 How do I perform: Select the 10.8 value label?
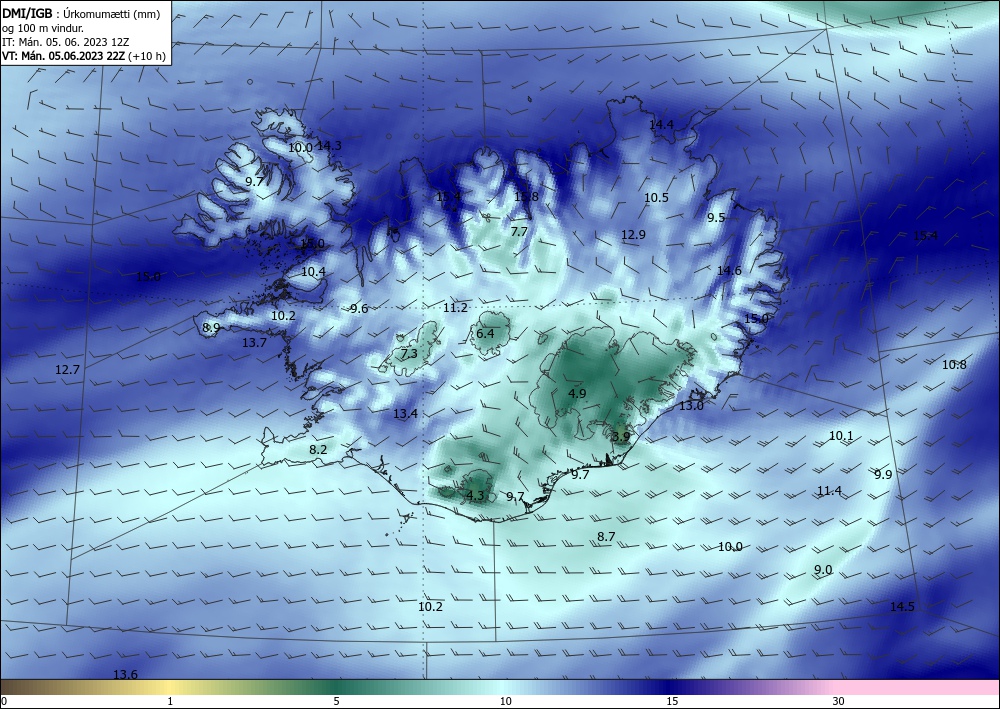pos(954,365)
